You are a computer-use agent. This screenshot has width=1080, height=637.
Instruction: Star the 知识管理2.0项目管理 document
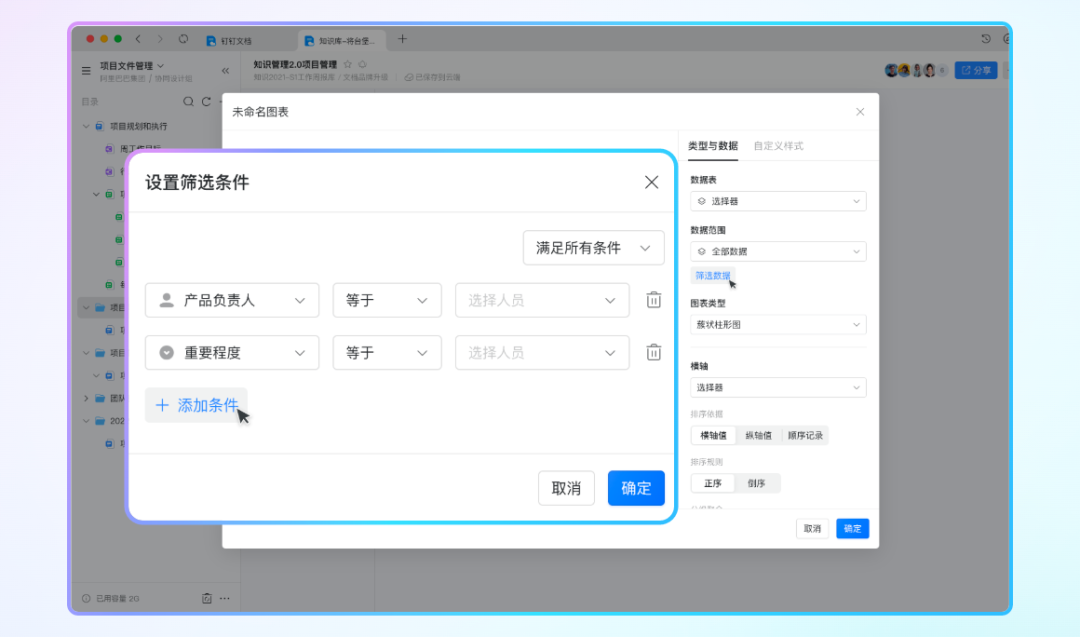coord(348,64)
